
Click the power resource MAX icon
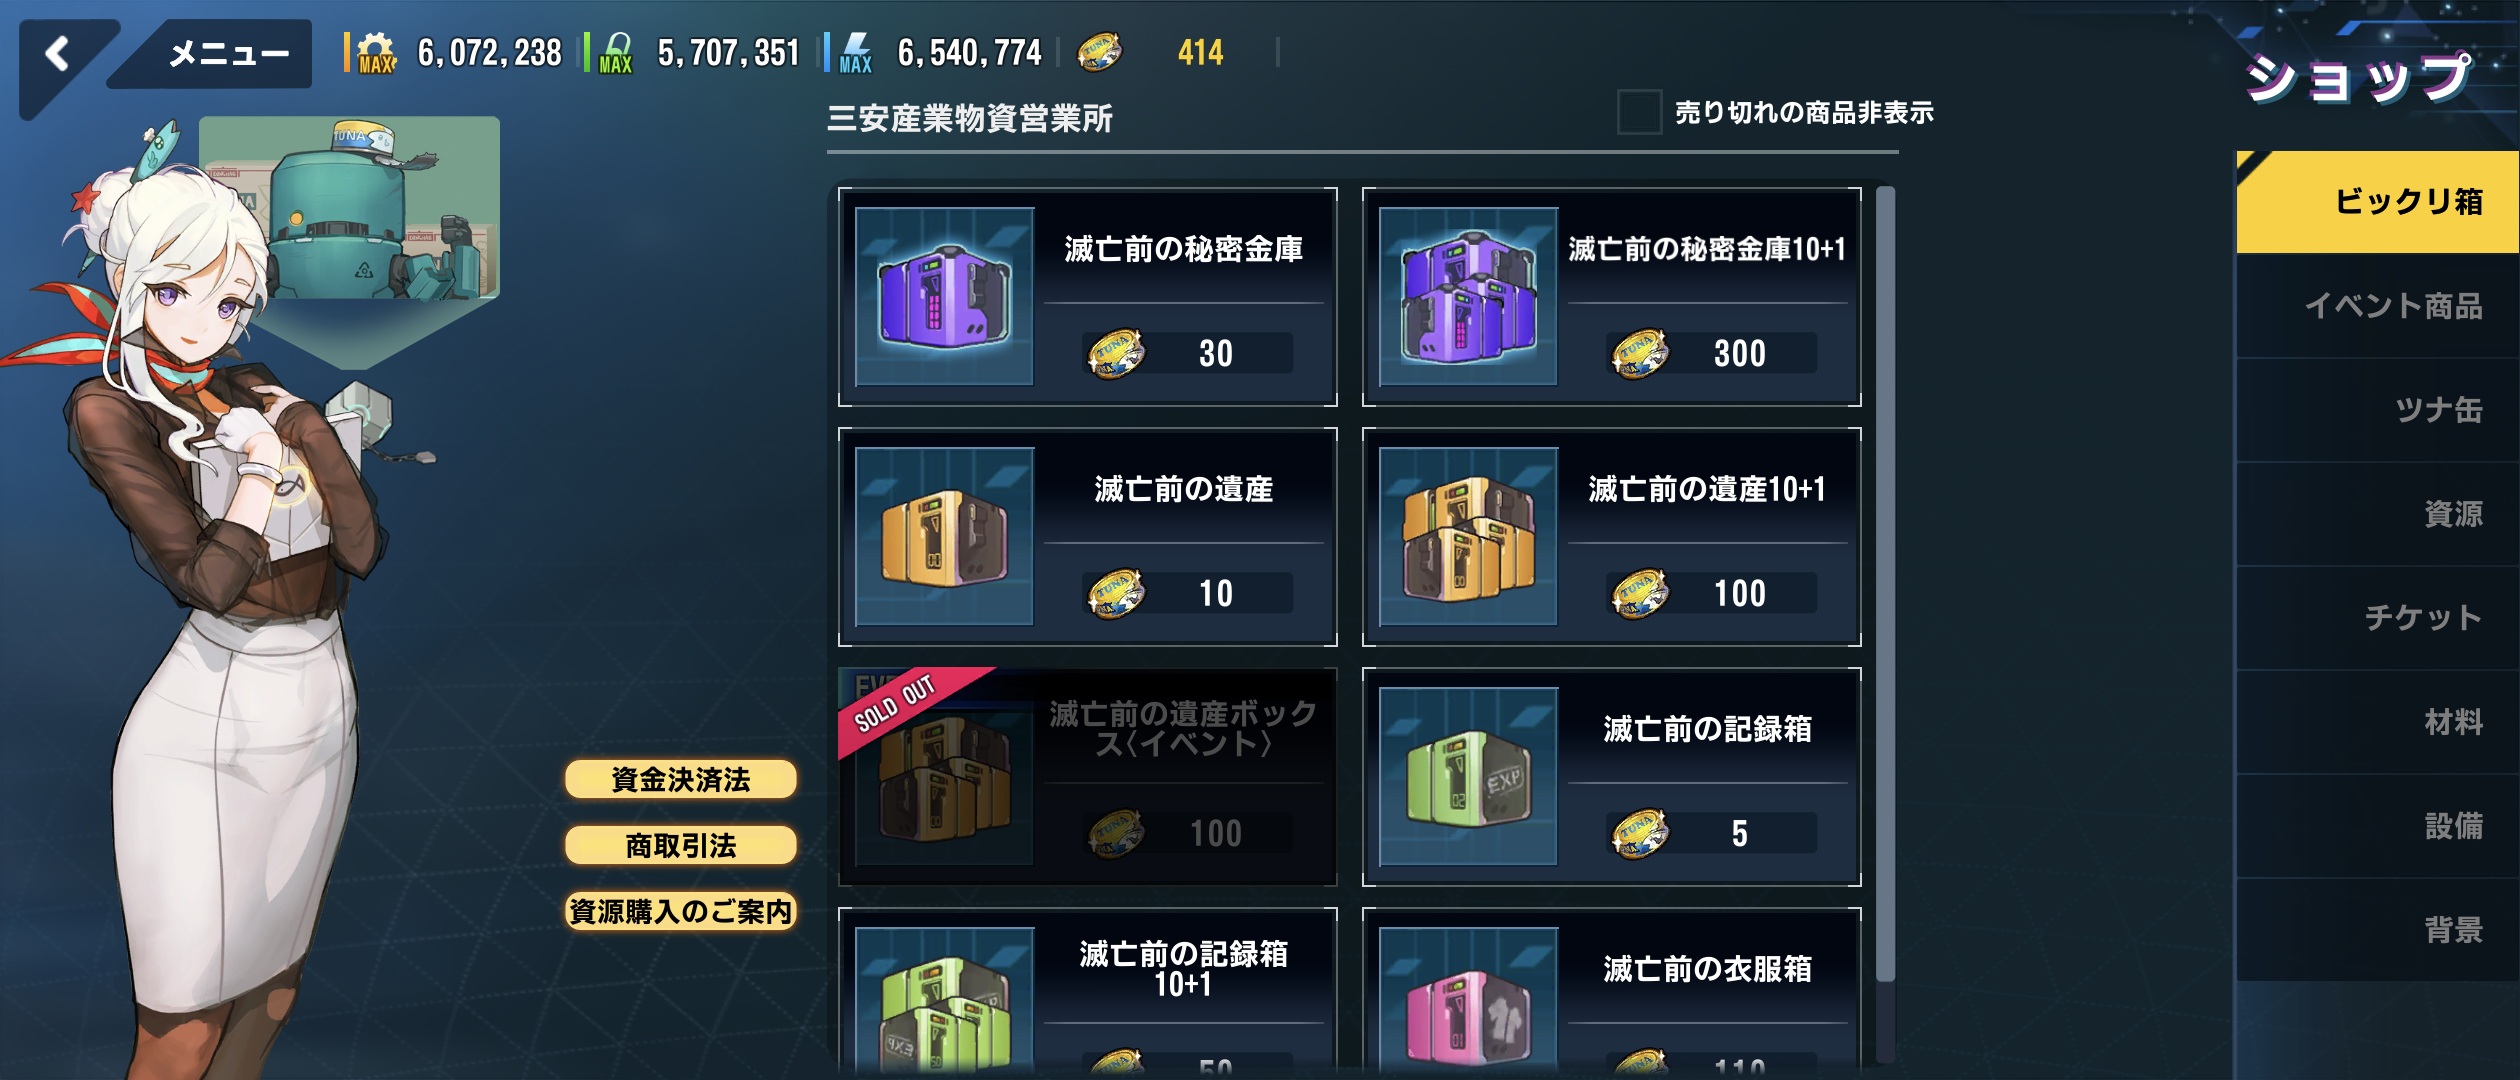pyautogui.click(x=856, y=52)
